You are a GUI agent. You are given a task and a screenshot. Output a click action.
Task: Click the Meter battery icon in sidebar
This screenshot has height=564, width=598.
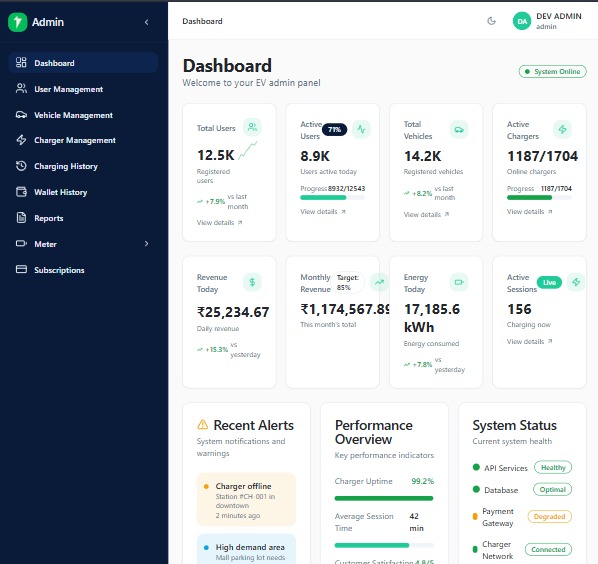(x=21, y=244)
